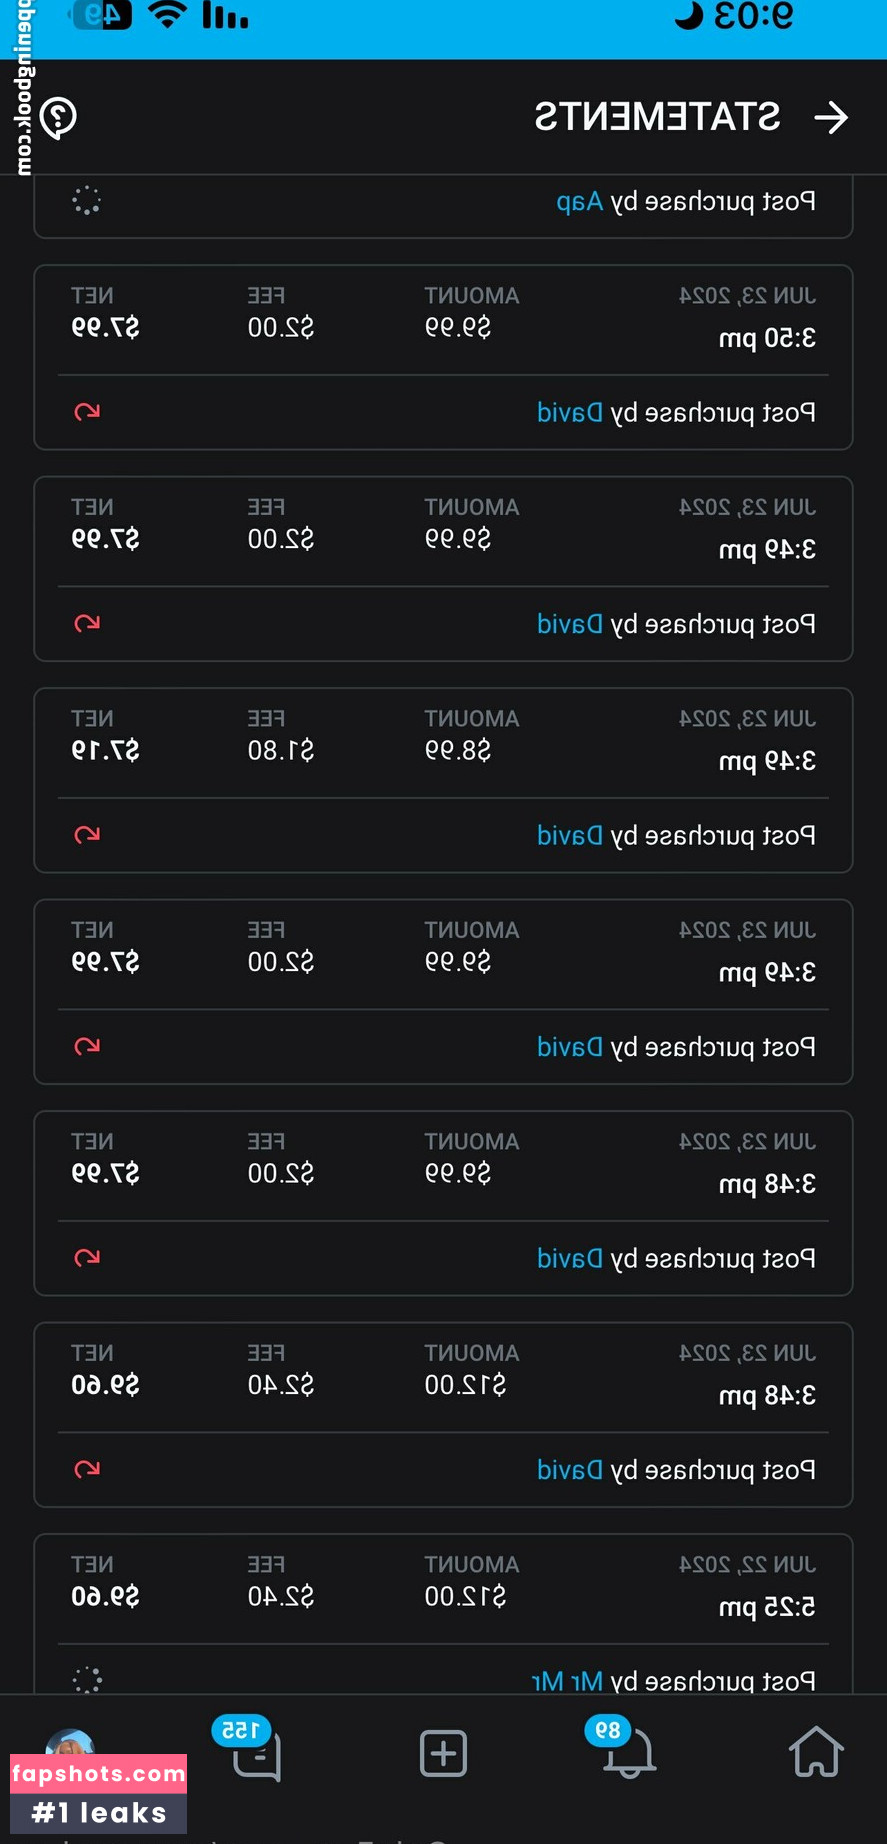
Task: Open messages icon showing 155 badge
Action: [x=256, y=1753]
